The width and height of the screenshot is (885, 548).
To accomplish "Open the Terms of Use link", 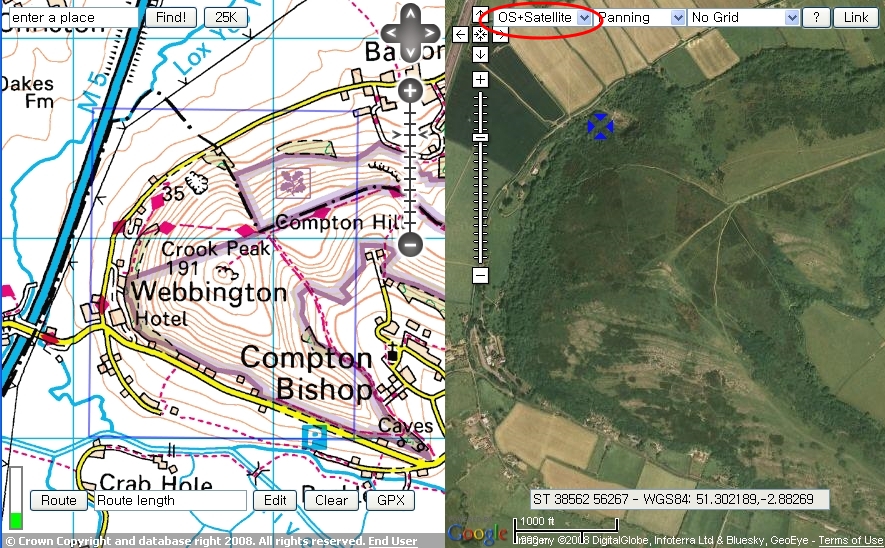I will (851, 541).
